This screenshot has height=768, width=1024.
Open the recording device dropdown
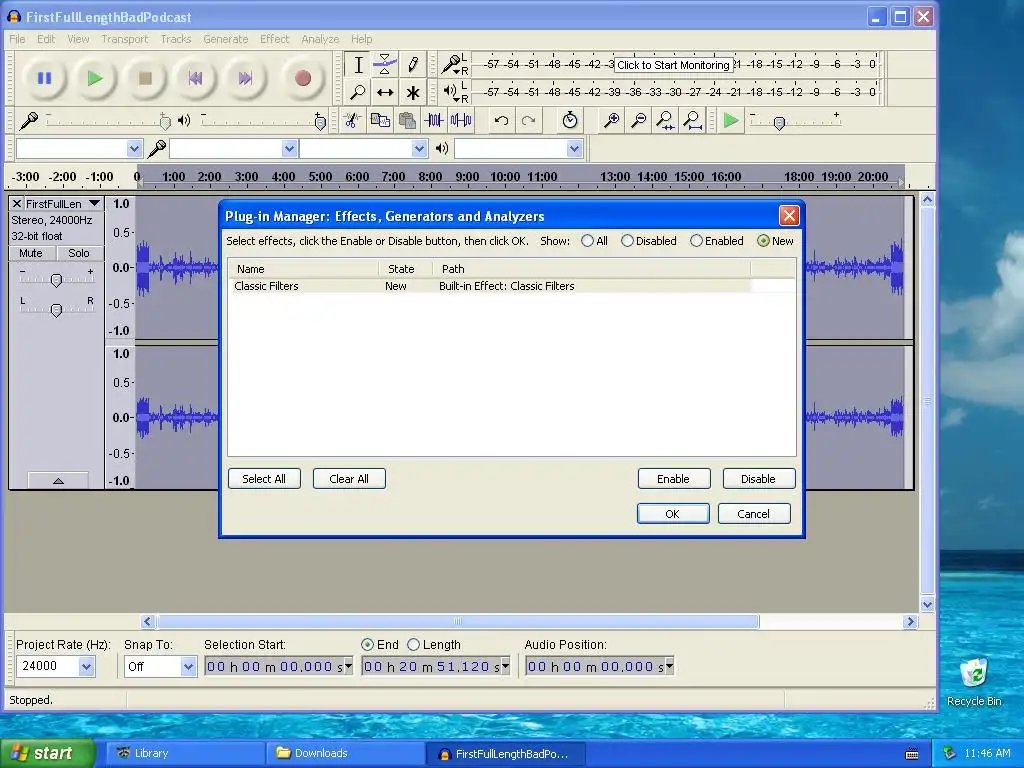(x=289, y=149)
